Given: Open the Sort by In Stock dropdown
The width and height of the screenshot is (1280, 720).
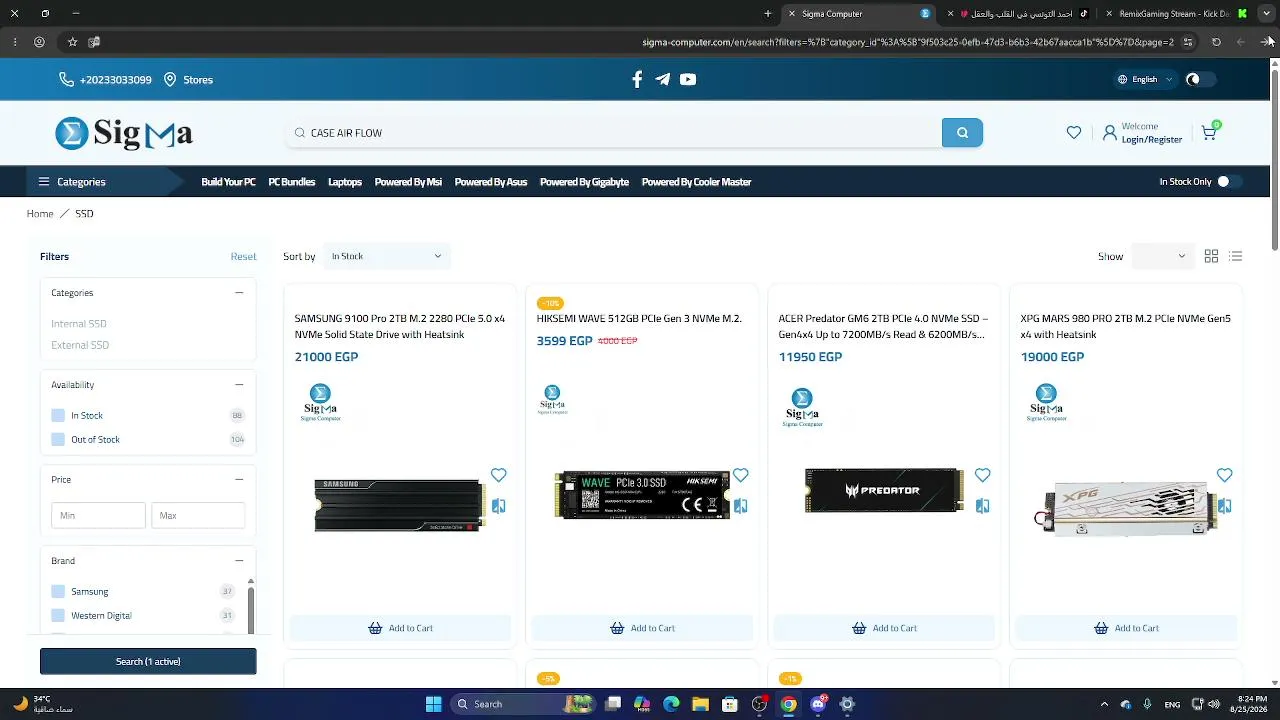Looking at the screenshot, I should (x=387, y=257).
